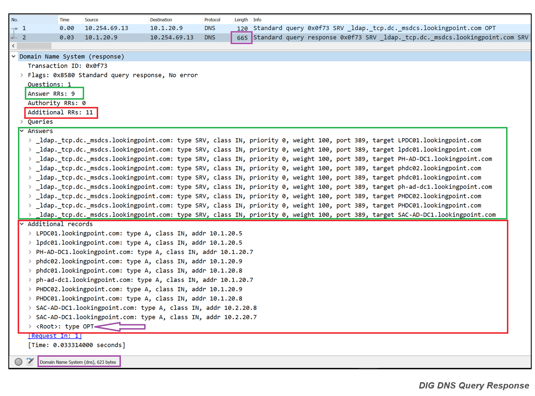Expand the <Root>: type OPT record
The image size is (535, 396).
click(x=30, y=326)
